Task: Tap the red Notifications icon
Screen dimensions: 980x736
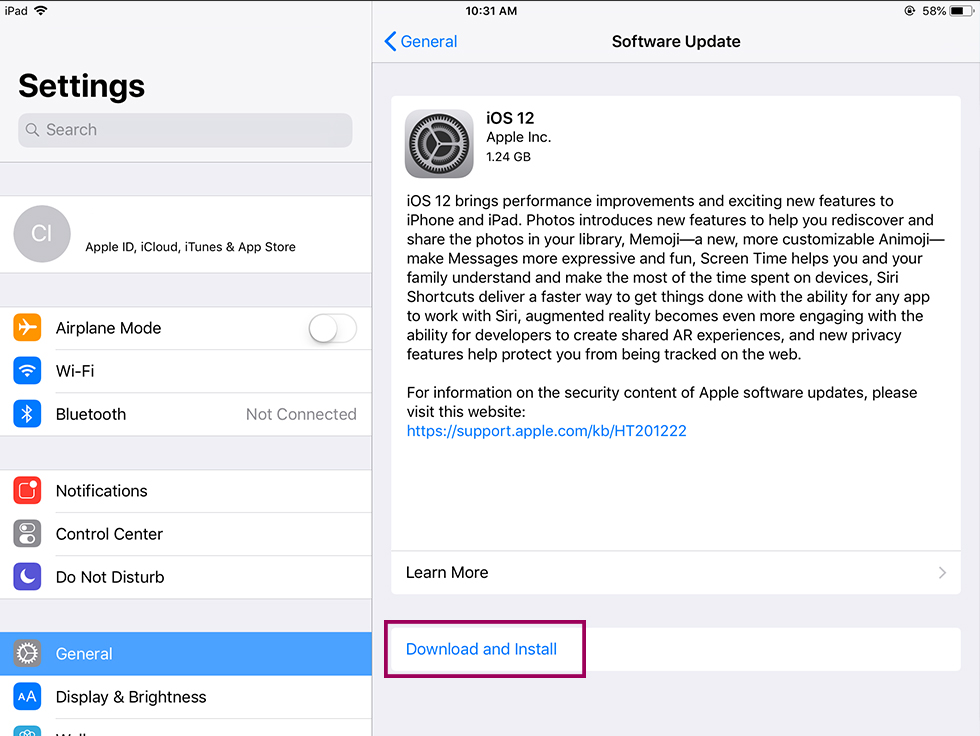Action: pyautogui.click(x=27, y=490)
